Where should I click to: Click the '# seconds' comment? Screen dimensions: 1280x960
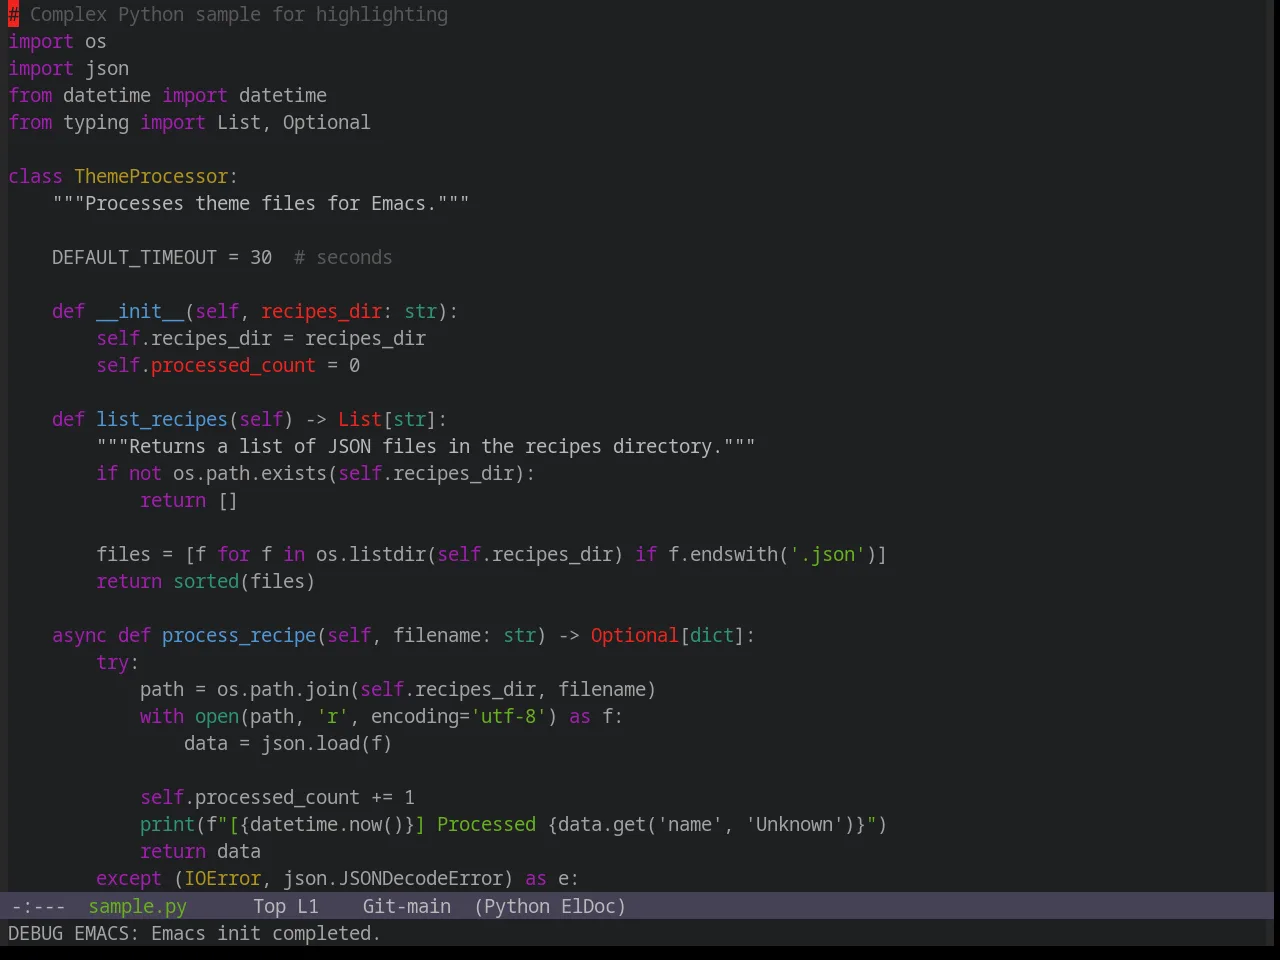pyautogui.click(x=343, y=257)
